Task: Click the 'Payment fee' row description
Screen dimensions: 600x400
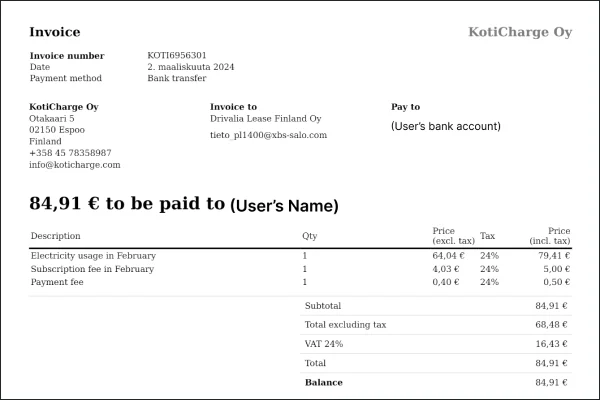Action: click(57, 282)
